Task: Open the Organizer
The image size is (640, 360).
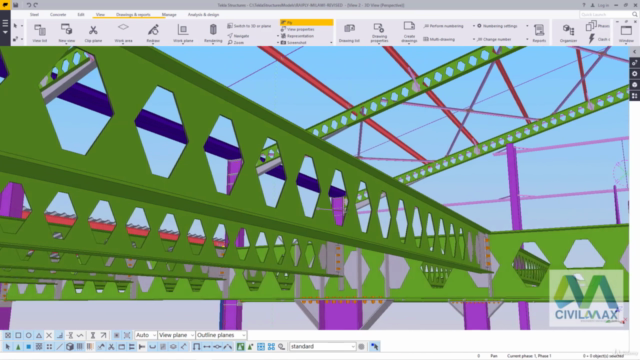Action: (568, 33)
